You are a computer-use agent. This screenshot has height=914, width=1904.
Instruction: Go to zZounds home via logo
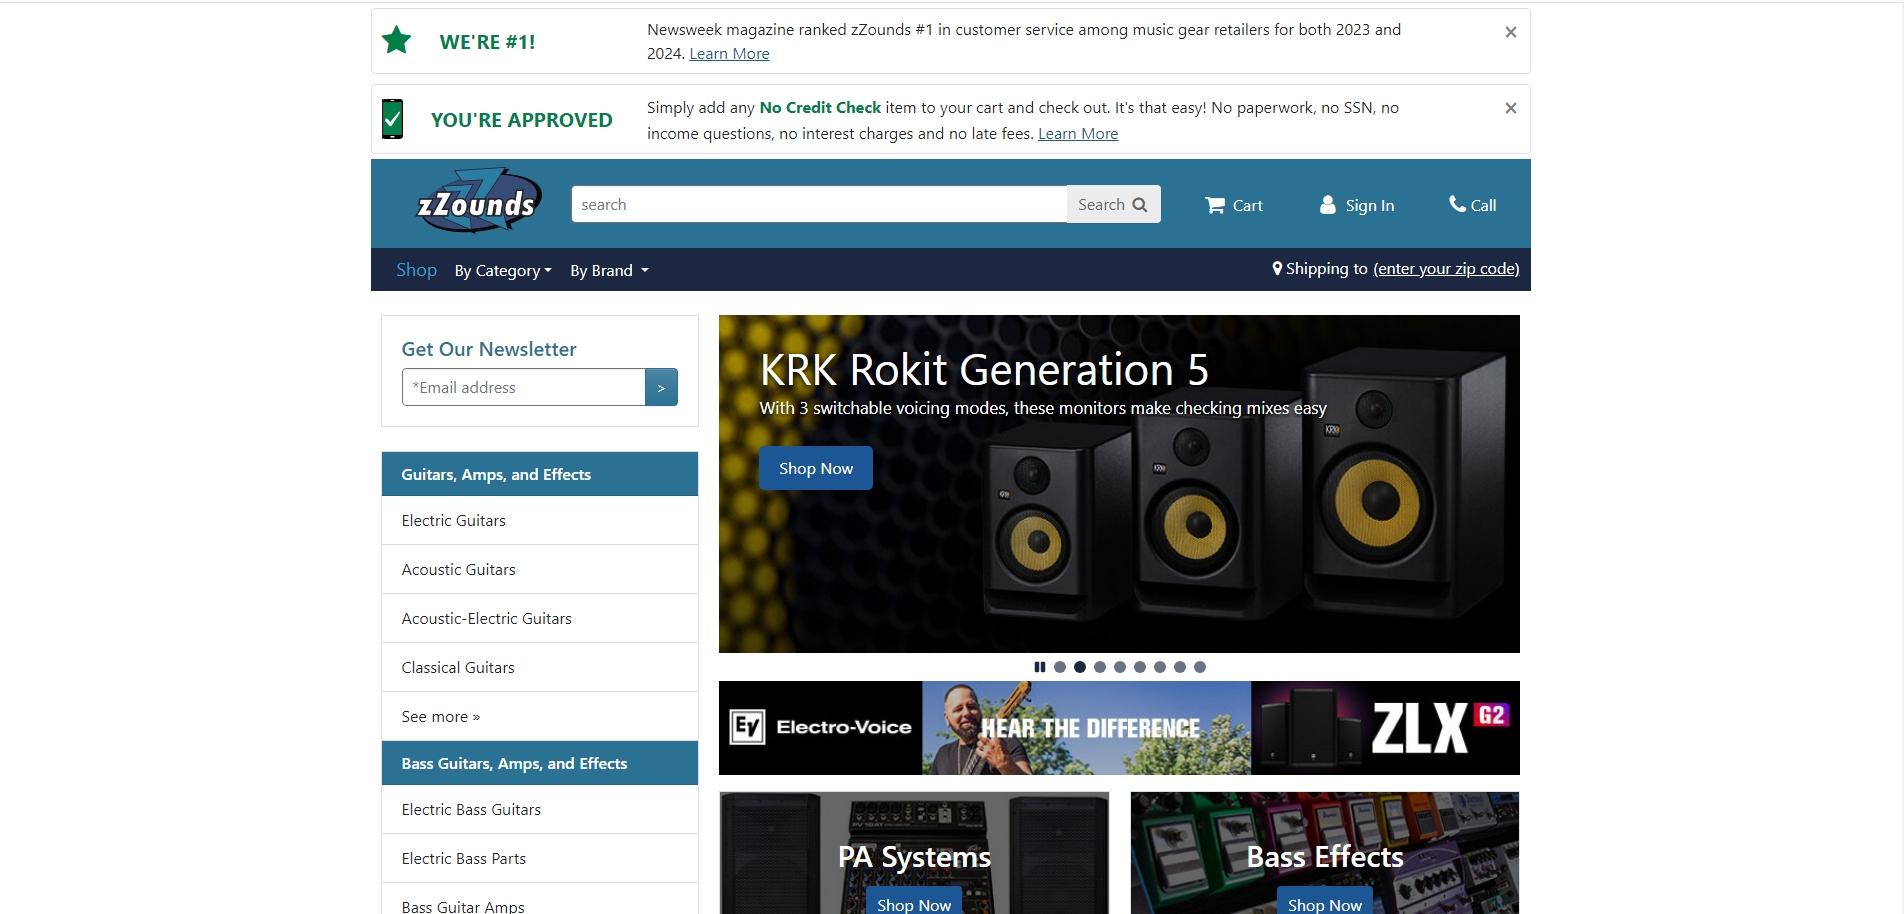coord(479,202)
